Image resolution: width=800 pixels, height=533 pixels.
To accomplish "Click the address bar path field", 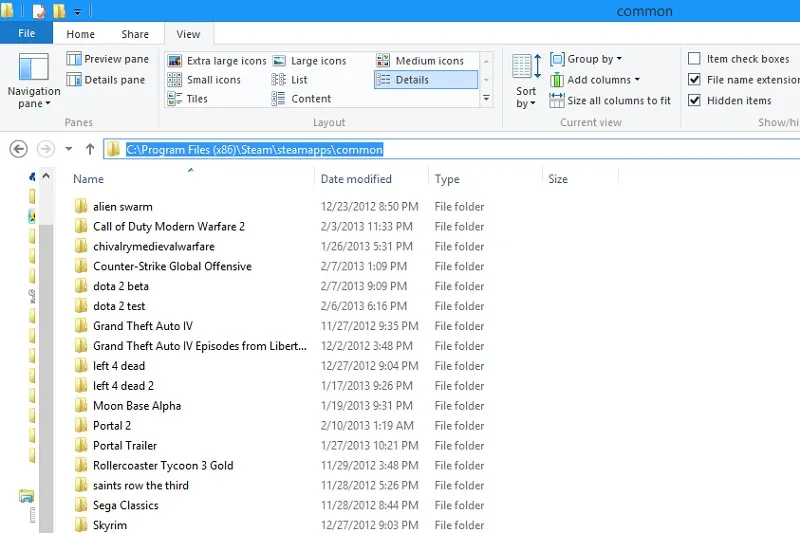I will click(452, 149).
